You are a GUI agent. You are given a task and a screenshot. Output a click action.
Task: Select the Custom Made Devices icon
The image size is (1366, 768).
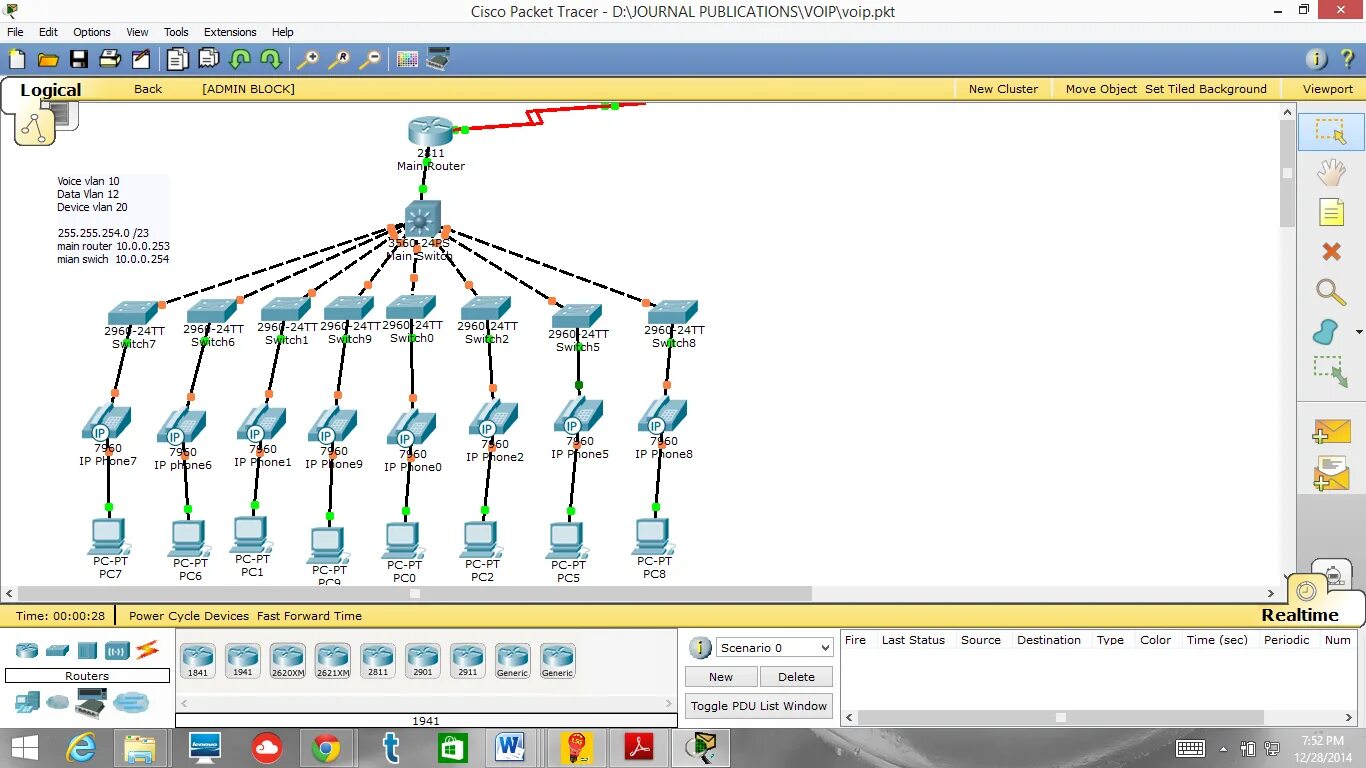92,702
